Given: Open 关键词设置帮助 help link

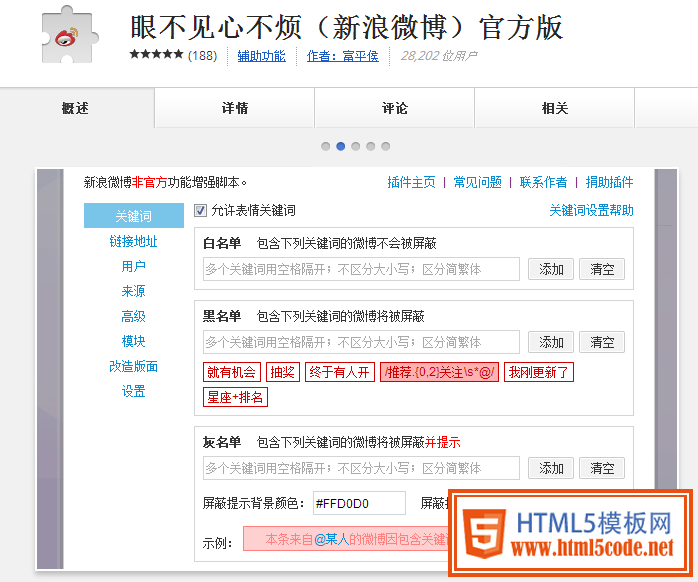Looking at the screenshot, I should (x=591, y=210).
